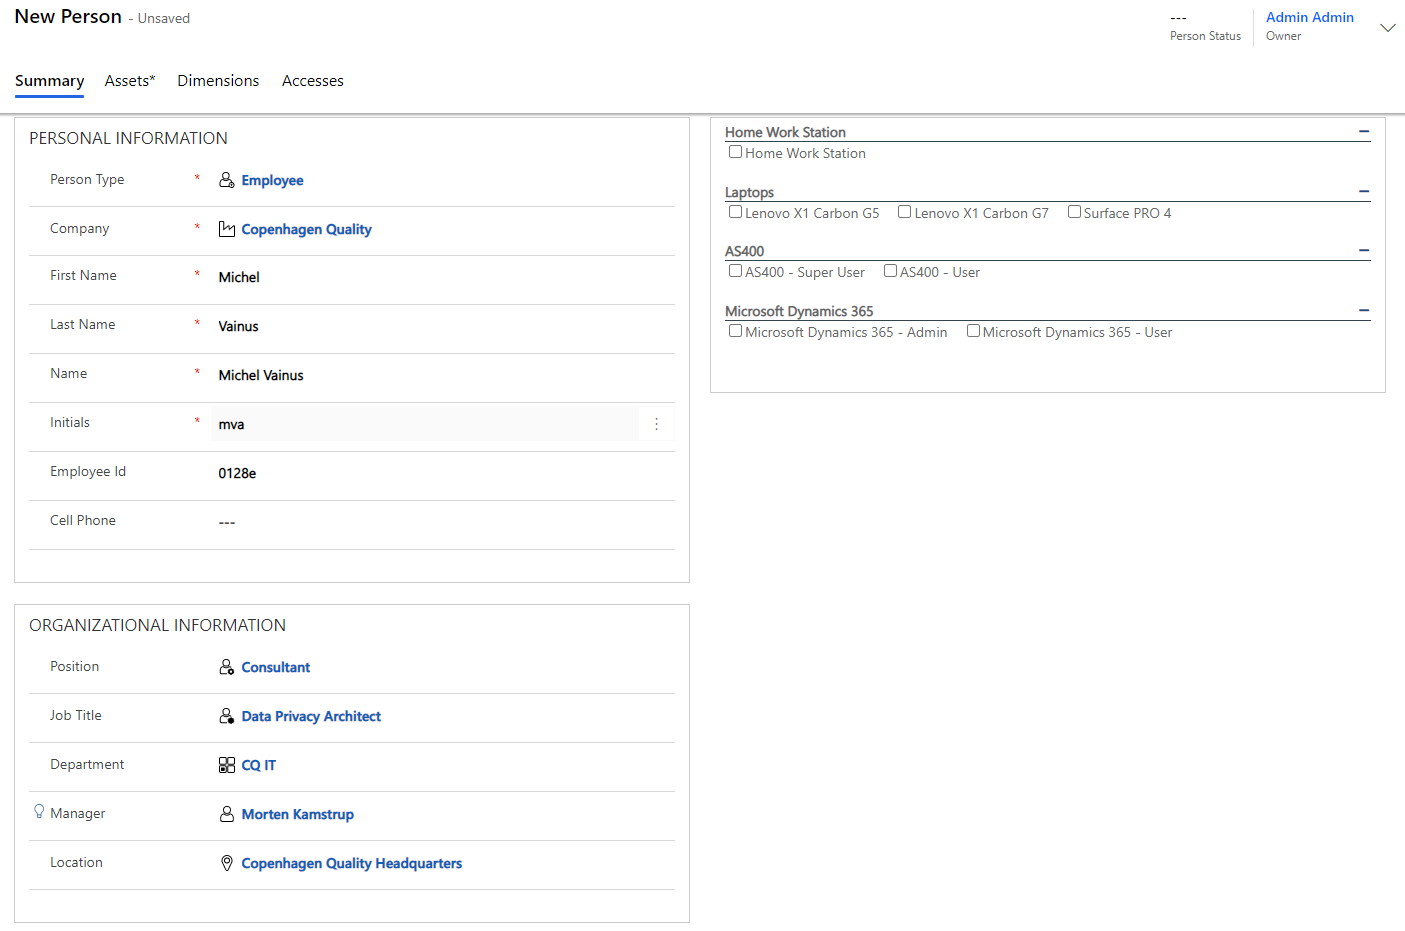Click the Morten Kamstrup manager icon

(227, 814)
